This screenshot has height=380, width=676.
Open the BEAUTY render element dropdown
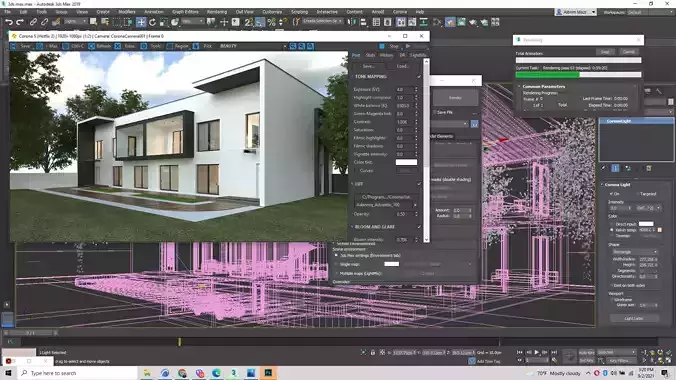(x=253, y=46)
